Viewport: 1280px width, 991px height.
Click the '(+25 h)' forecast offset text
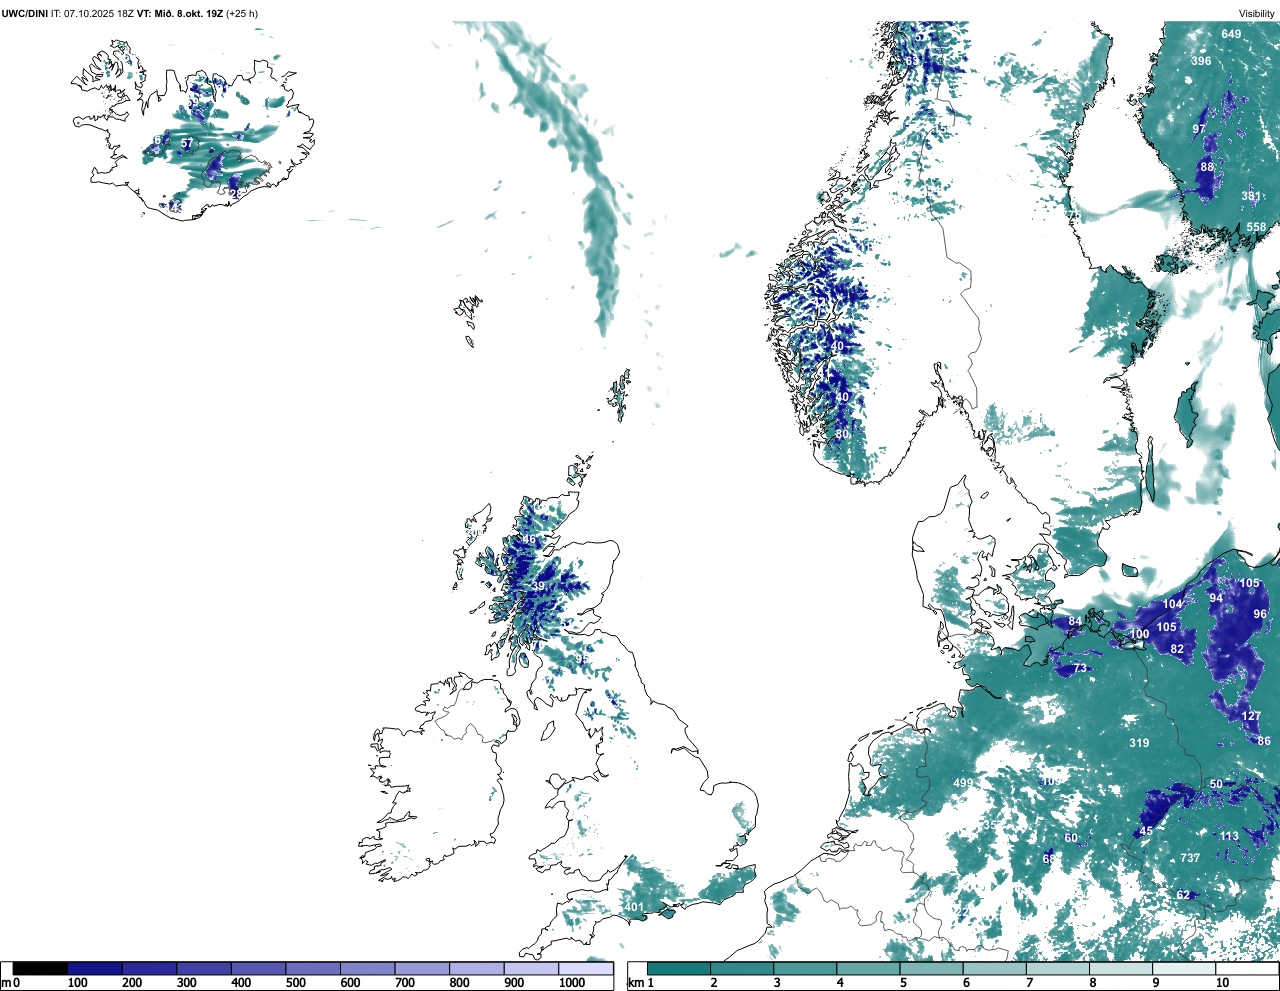pos(242,13)
